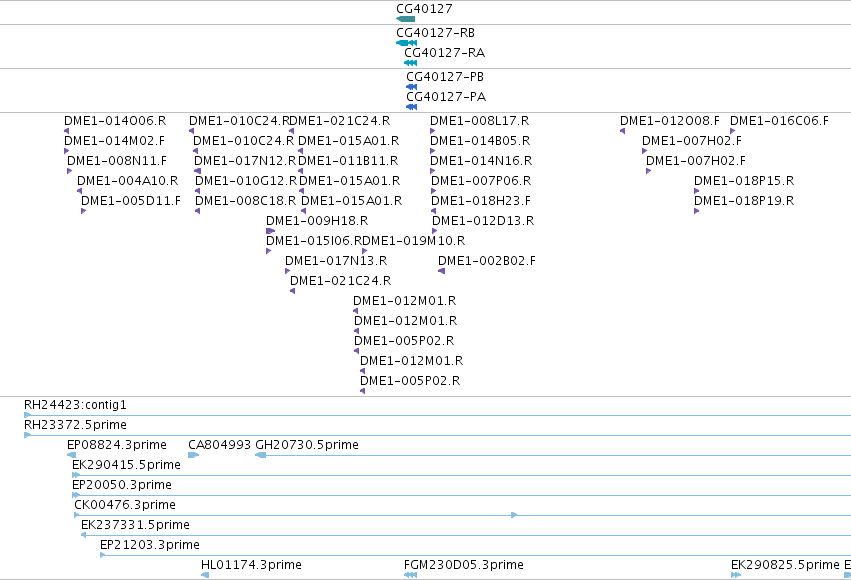This screenshot has width=851, height=580.
Task: Select feature DME1-019M10.R
Action: tap(414, 240)
